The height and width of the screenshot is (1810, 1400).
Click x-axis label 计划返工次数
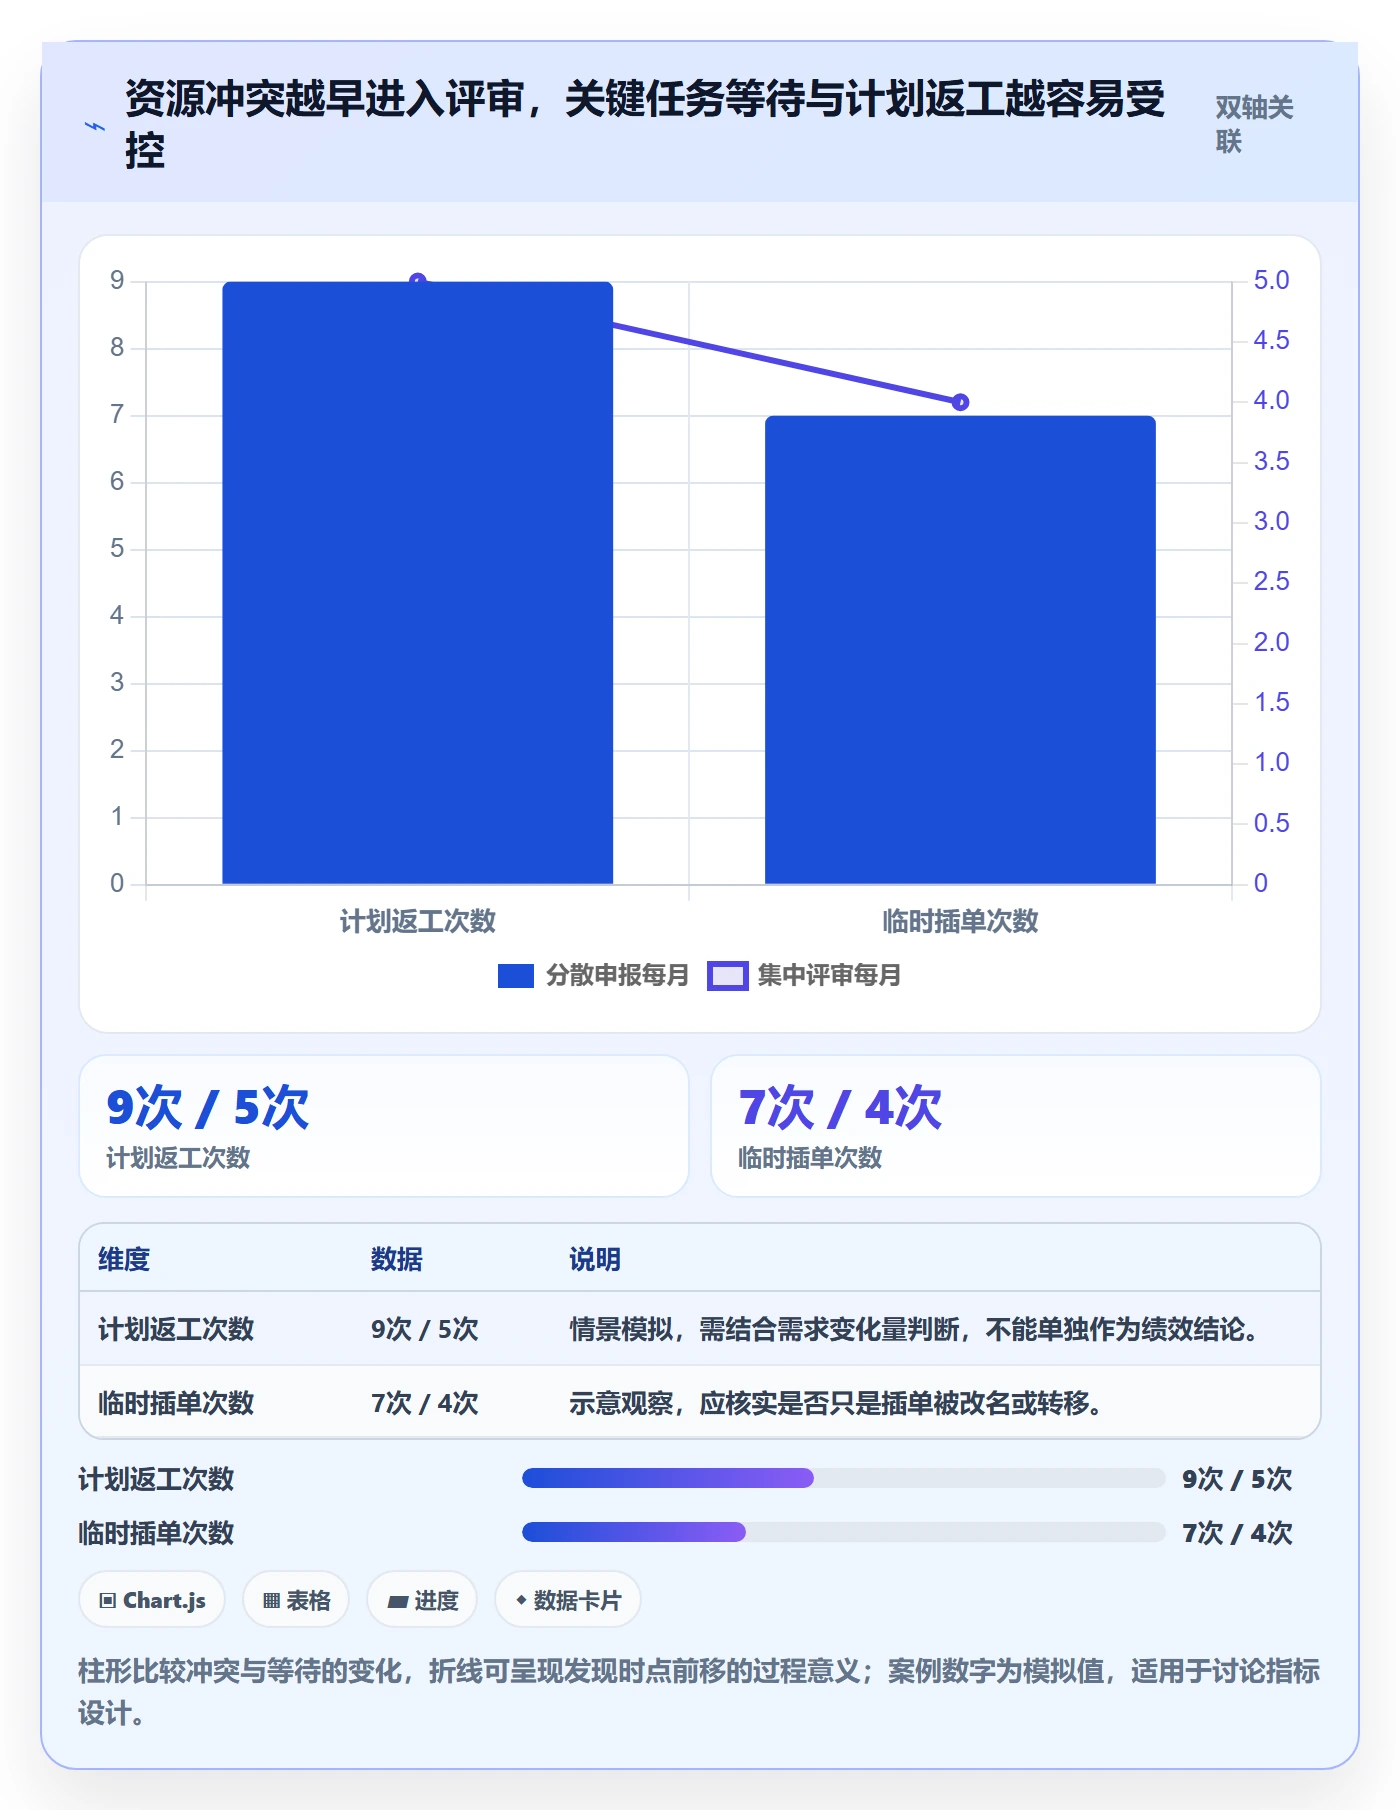point(418,921)
